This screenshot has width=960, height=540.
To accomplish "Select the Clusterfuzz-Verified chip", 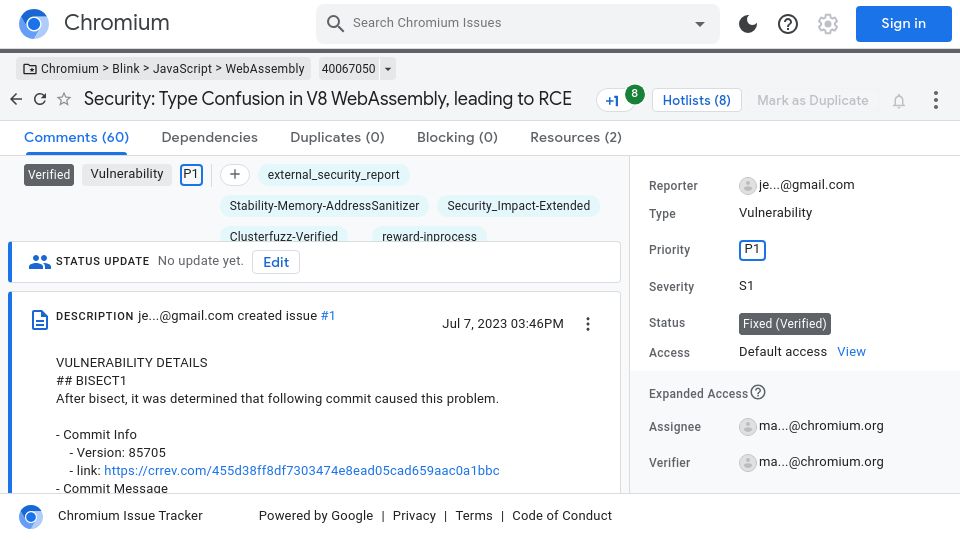I will pos(283,235).
